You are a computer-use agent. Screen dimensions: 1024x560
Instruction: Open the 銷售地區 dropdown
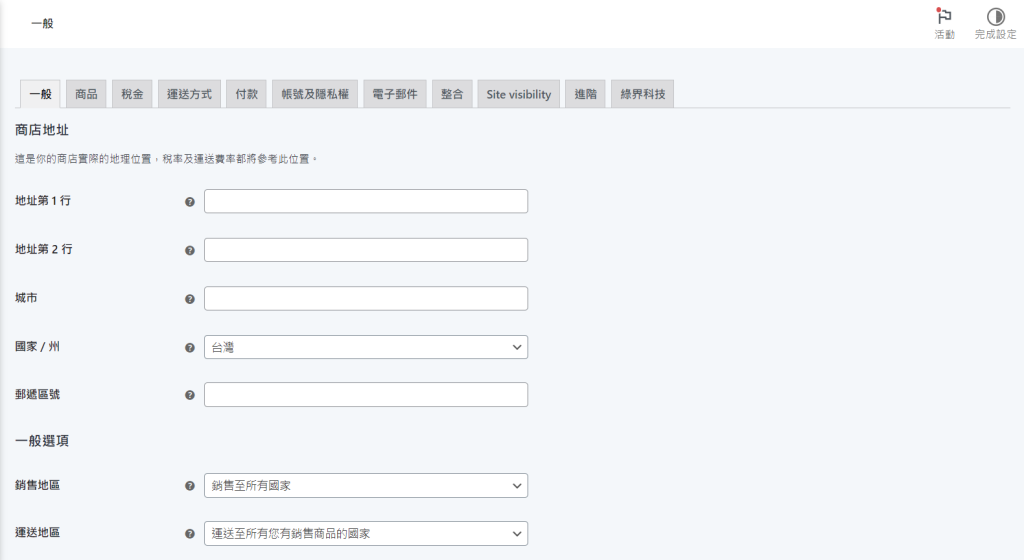(366, 486)
